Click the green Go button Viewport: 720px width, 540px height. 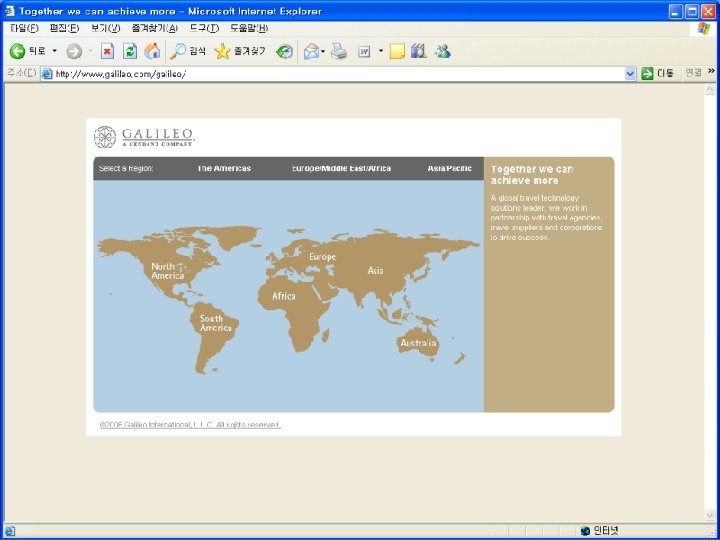(658, 73)
